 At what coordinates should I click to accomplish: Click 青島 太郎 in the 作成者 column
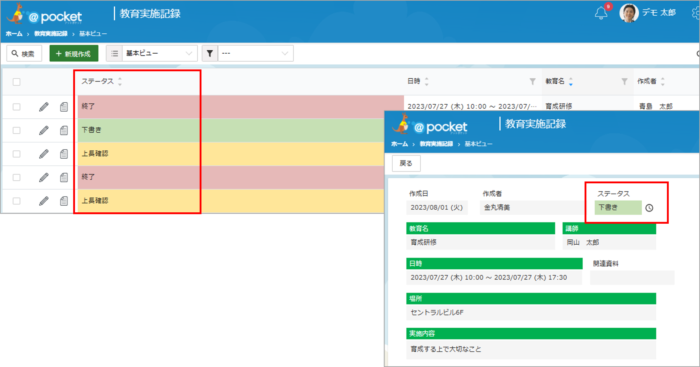655,106
